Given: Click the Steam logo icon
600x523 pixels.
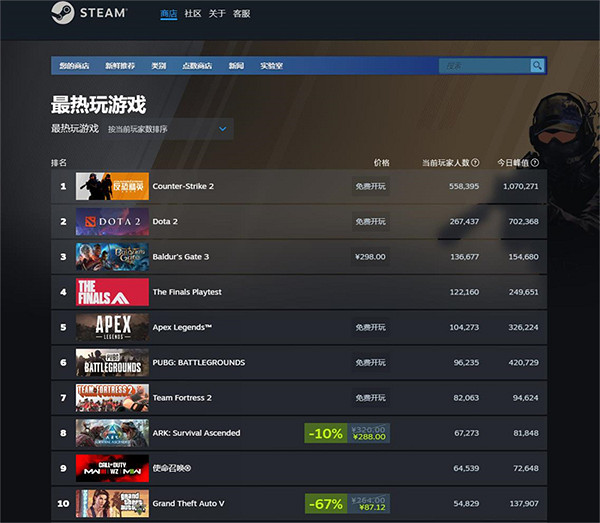Looking at the screenshot, I should click(x=62, y=13).
